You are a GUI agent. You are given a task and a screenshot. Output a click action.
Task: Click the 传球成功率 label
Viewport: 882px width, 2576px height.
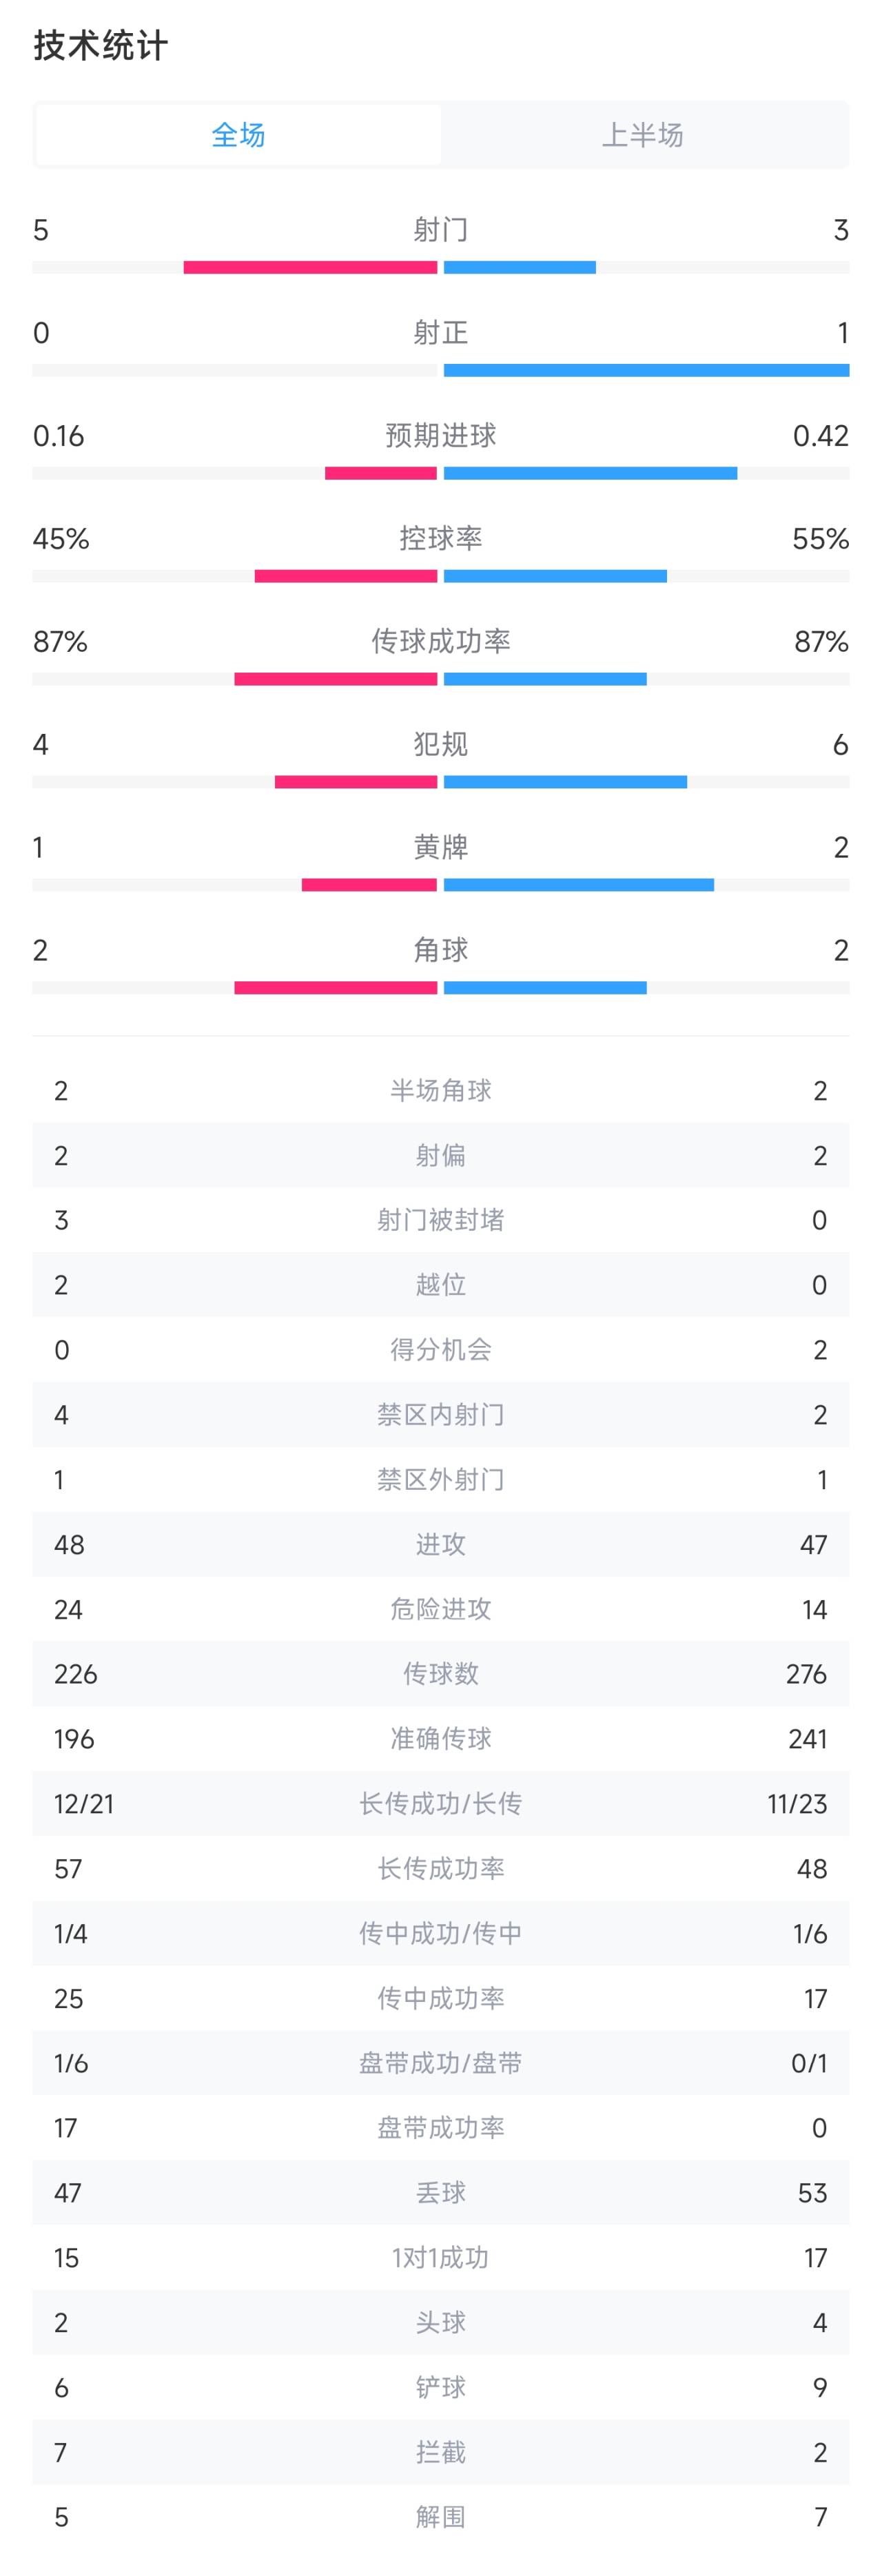pyautogui.click(x=441, y=641)
